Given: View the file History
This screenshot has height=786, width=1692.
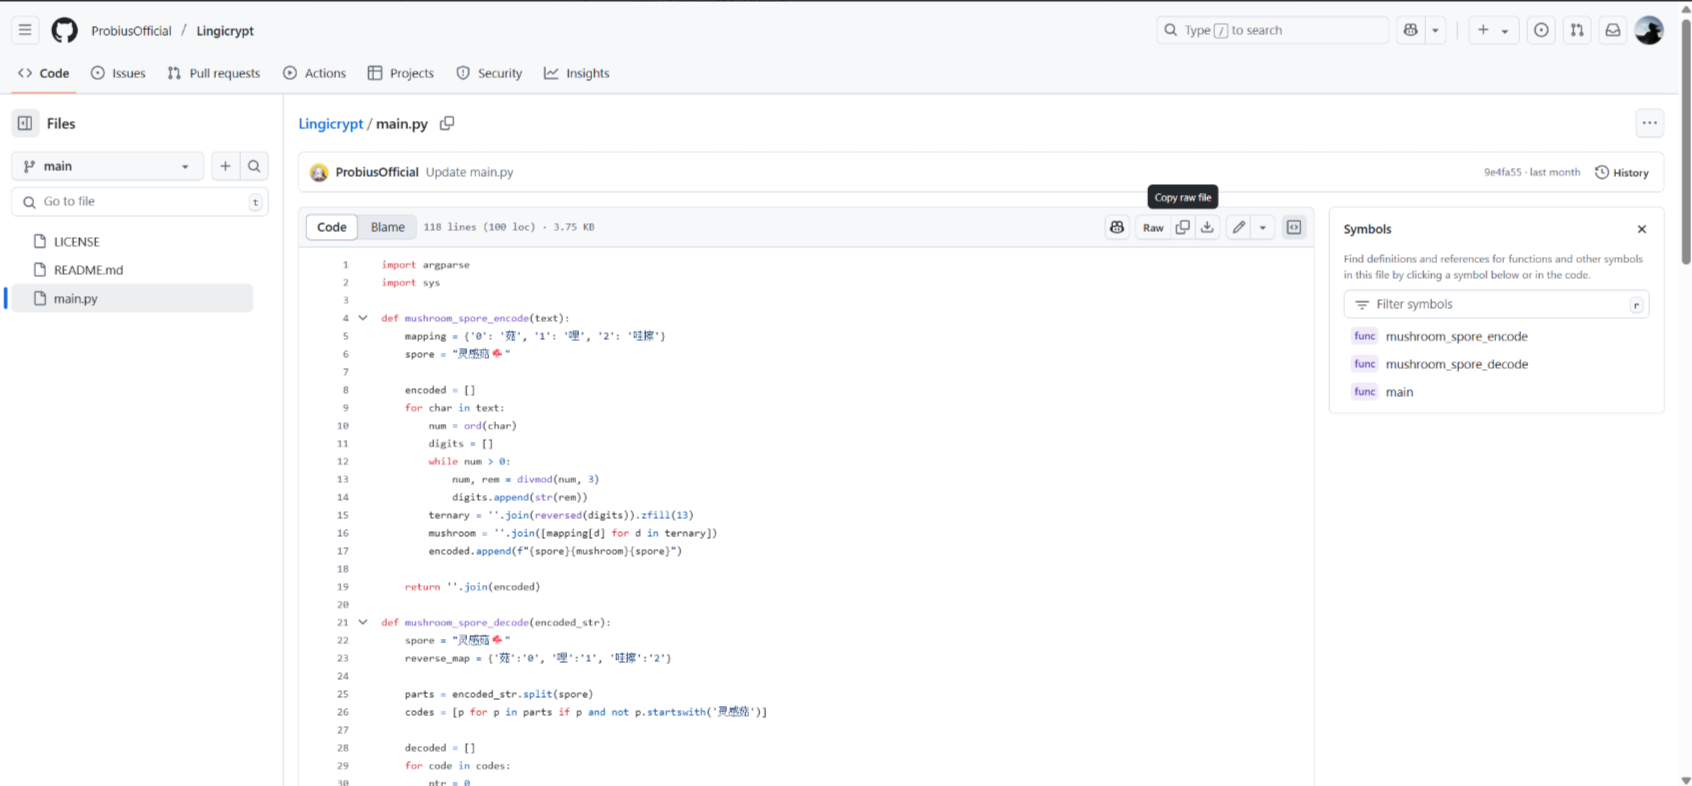Looking at the screenshot, I should point(1621,172).
